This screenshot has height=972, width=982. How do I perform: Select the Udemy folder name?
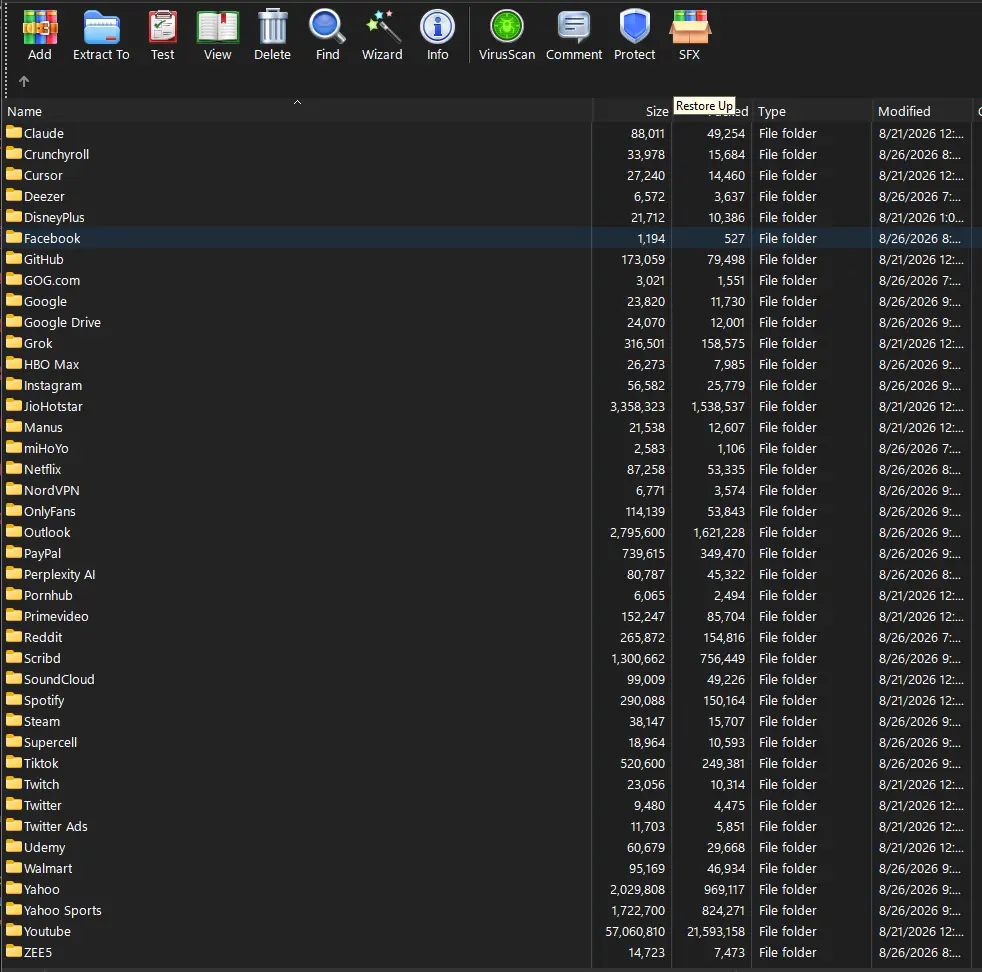[44, 847]
